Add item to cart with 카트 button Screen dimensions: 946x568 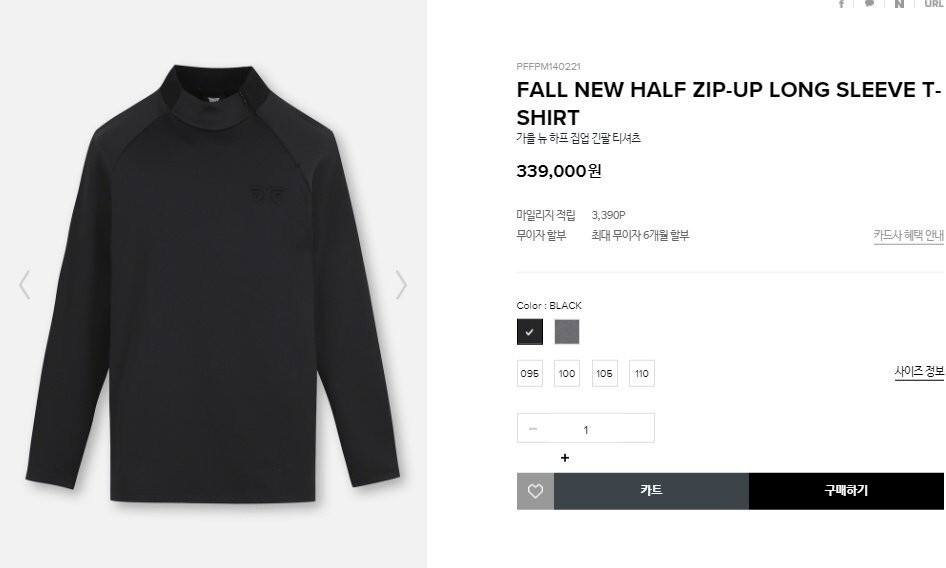pos(652,491)
